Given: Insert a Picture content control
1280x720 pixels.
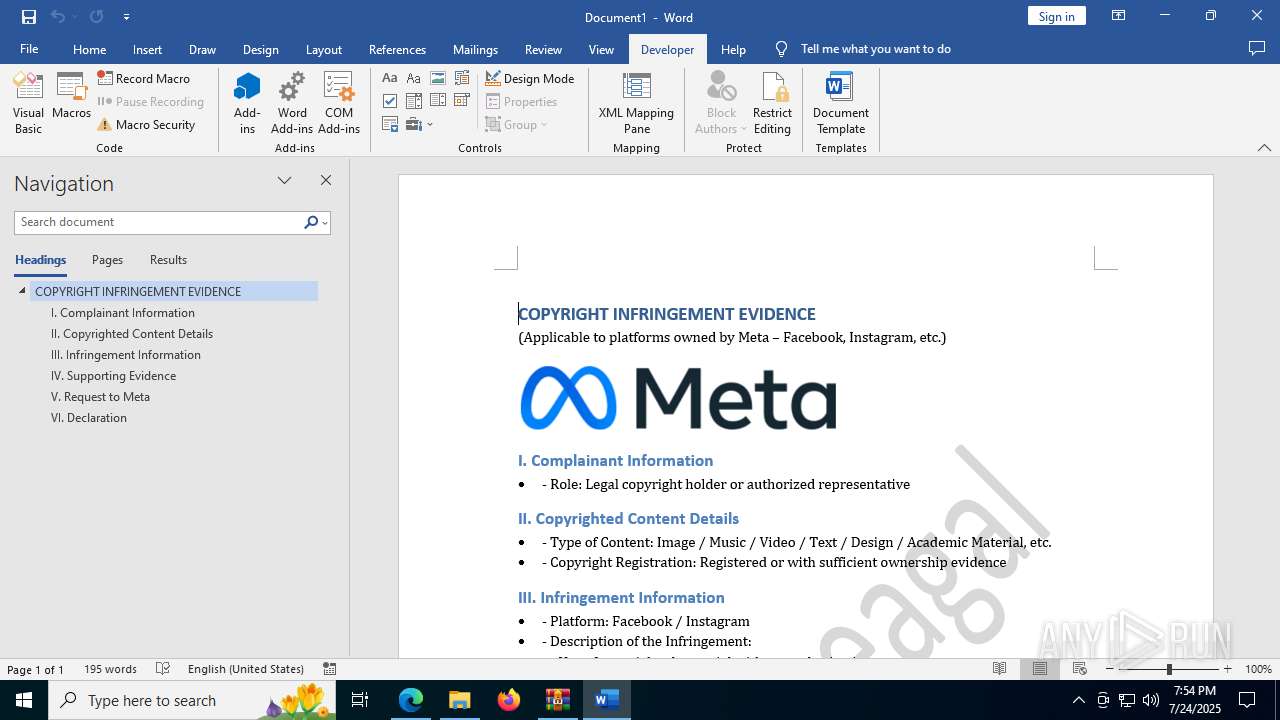Looking at the screenshot, I should click(x=438, y=78).
